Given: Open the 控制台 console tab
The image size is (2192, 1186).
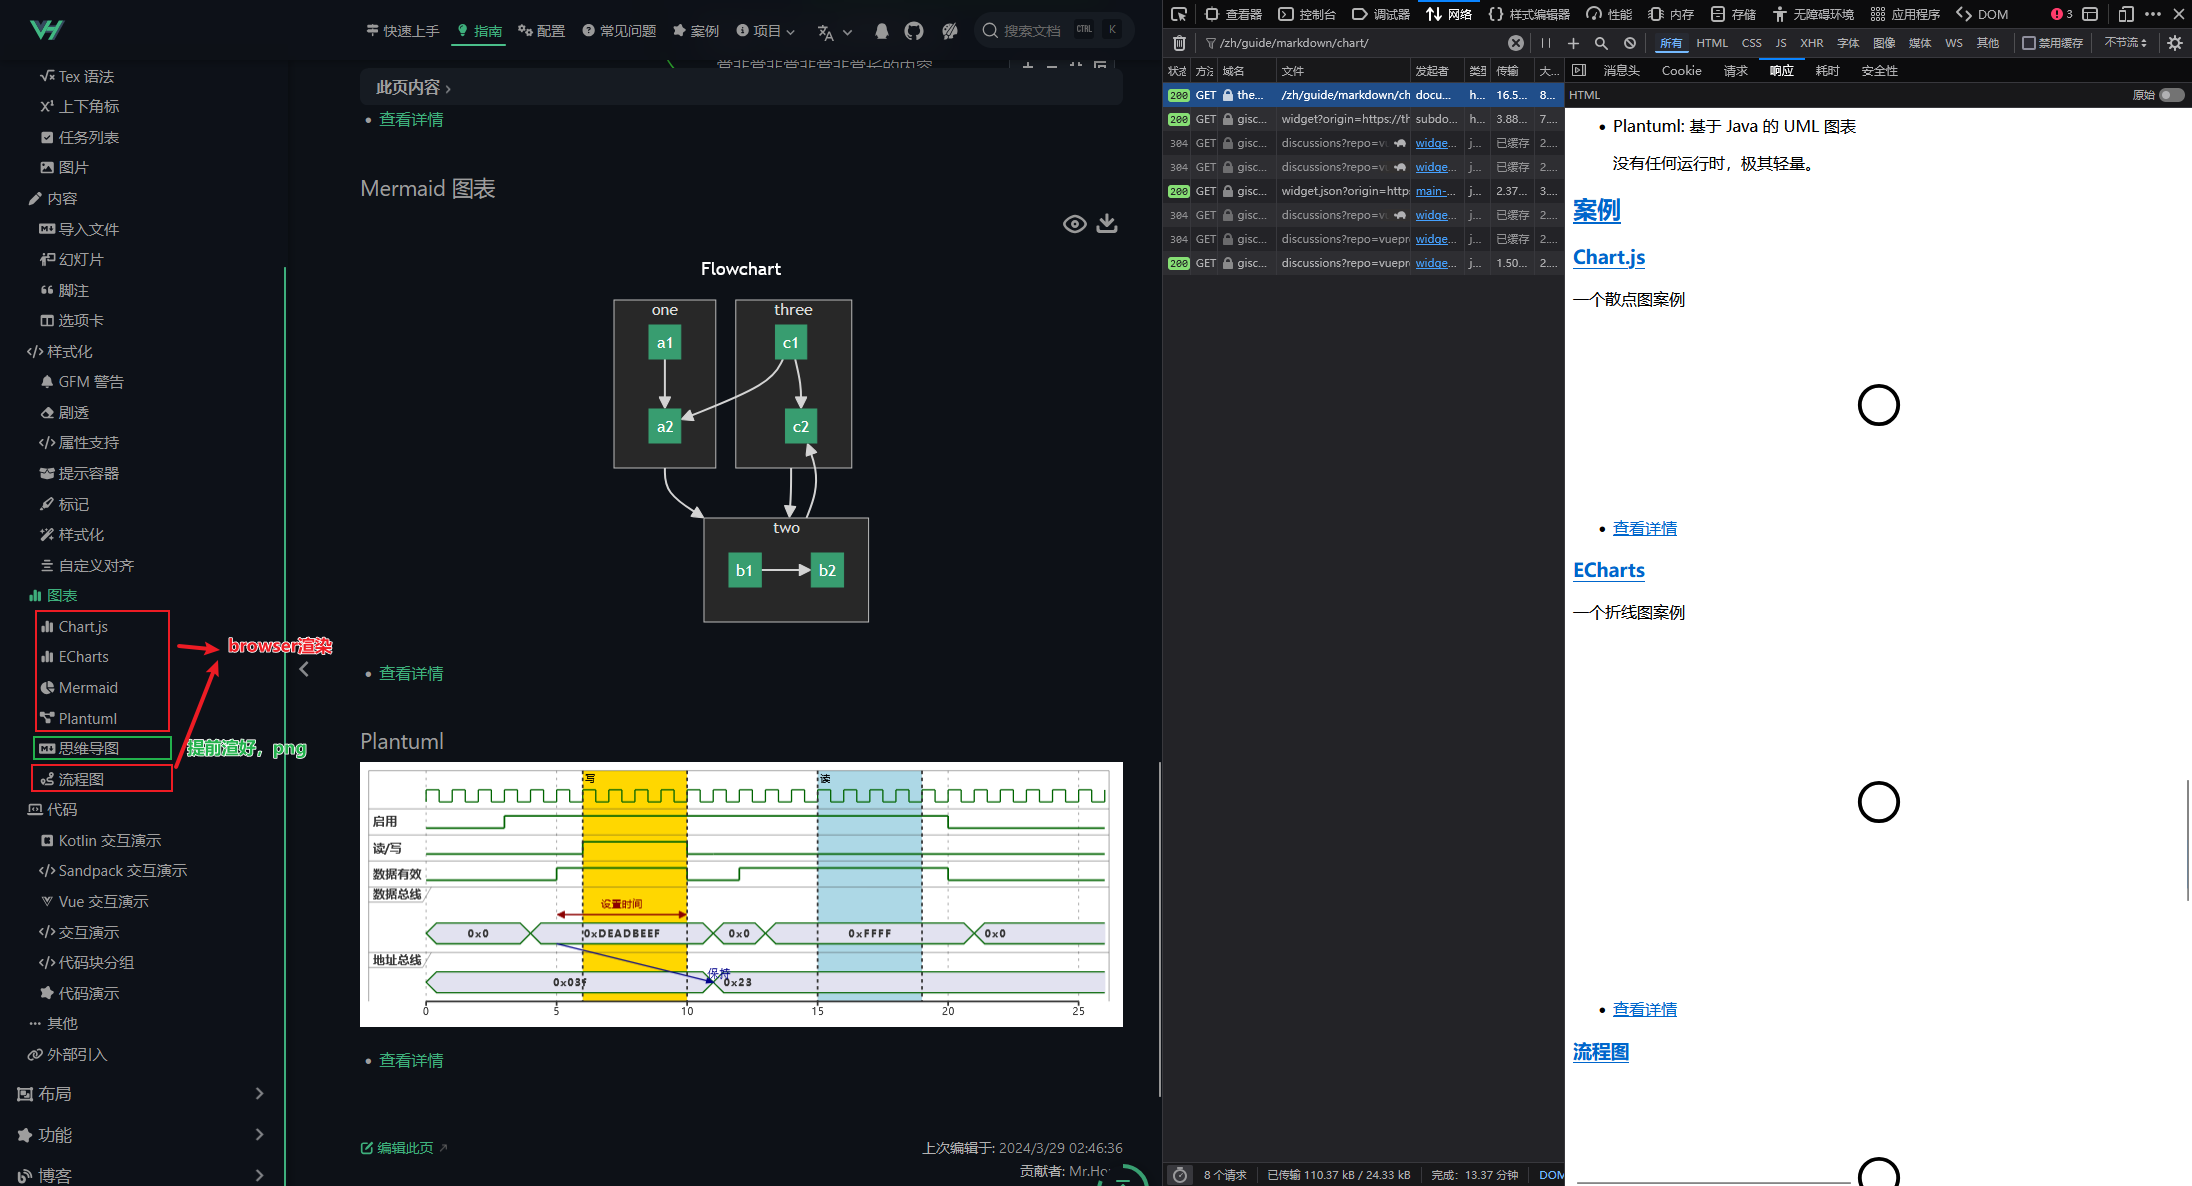Looking at the screenshot, I should [x=1307, y=14].
